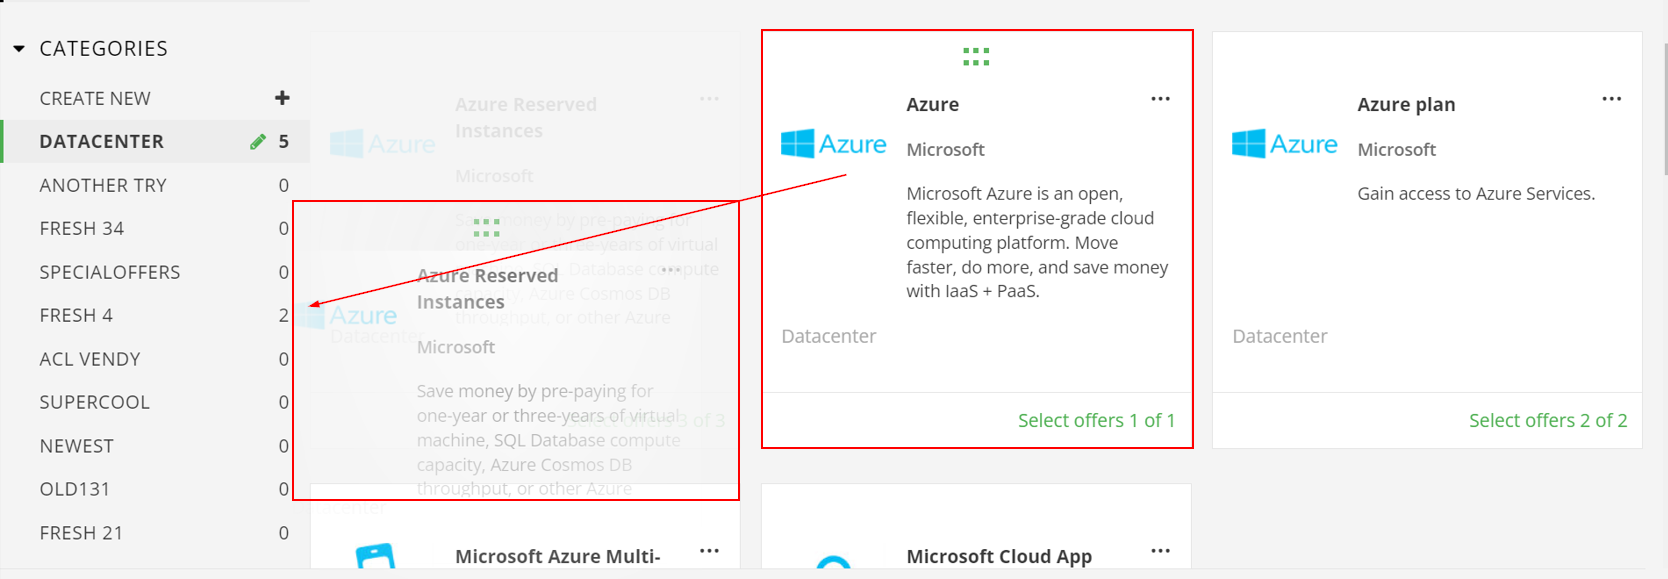Select the ACL Vendy category

coord(155,359)
